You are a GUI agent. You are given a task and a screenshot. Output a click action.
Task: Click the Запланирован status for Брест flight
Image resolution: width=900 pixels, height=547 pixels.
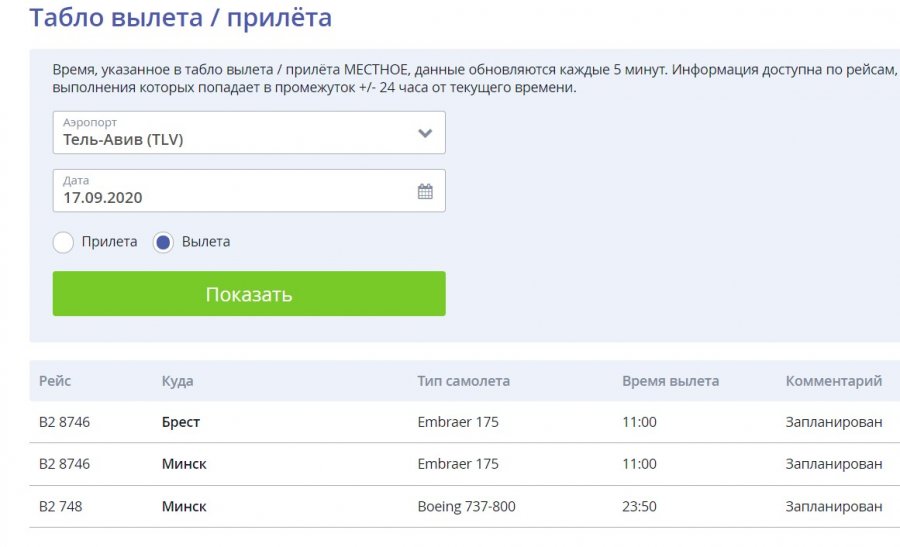pyautogui.click(x=834, y=422)
